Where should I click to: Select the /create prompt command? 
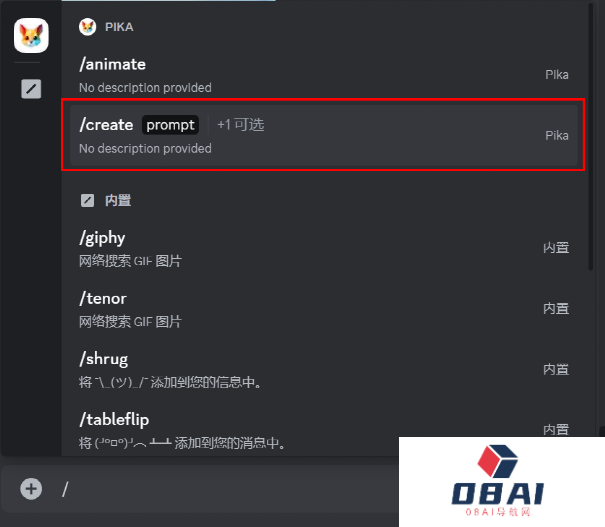(323, 136)
